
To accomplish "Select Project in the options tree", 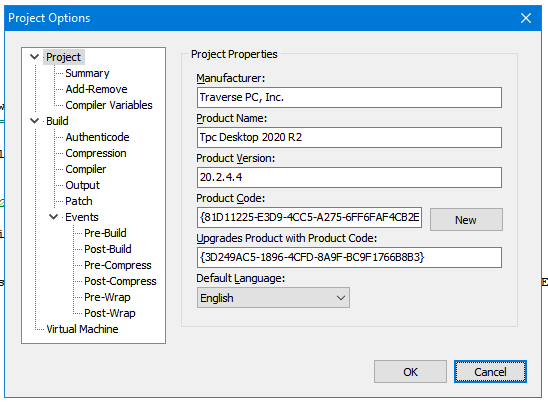I will [x=63, y=57].
